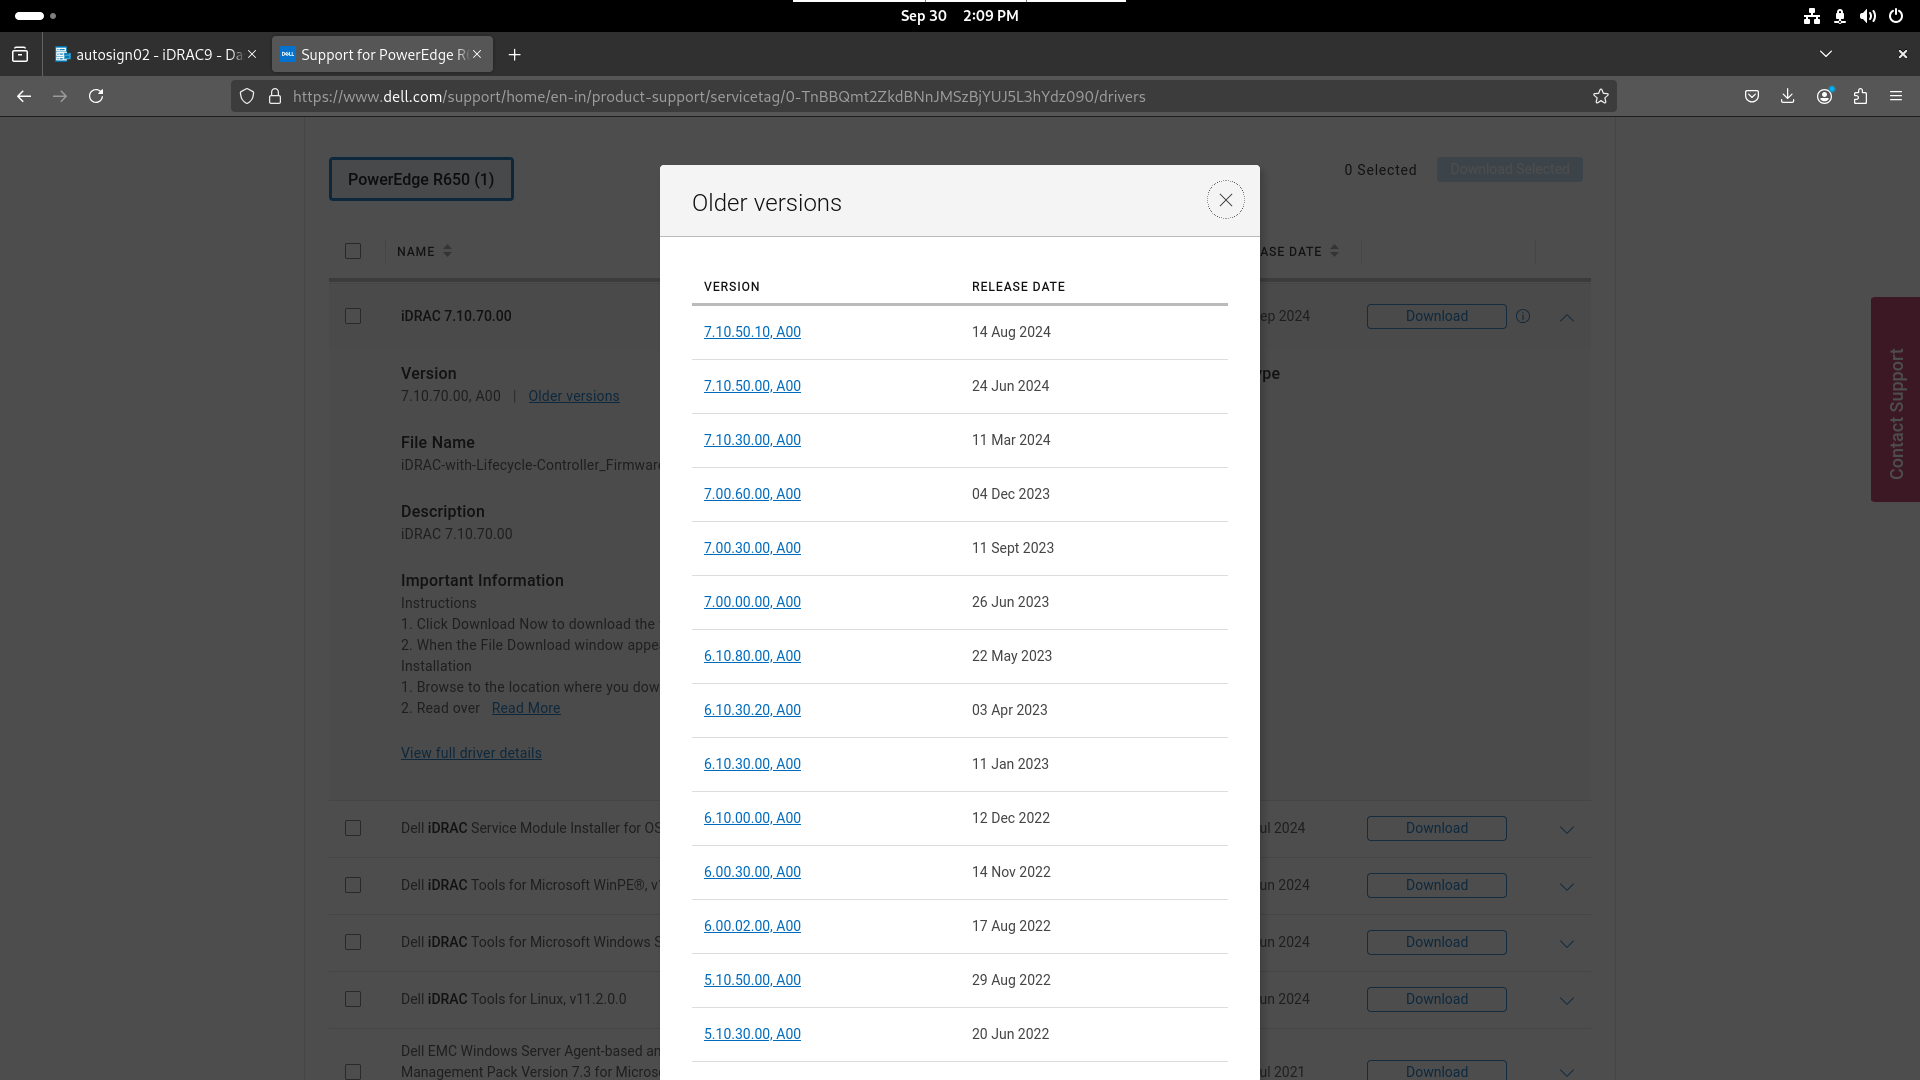Open version 5.10.50.00, A00 link
This screenshot has height=1080, width=1920.
point(752,980)
